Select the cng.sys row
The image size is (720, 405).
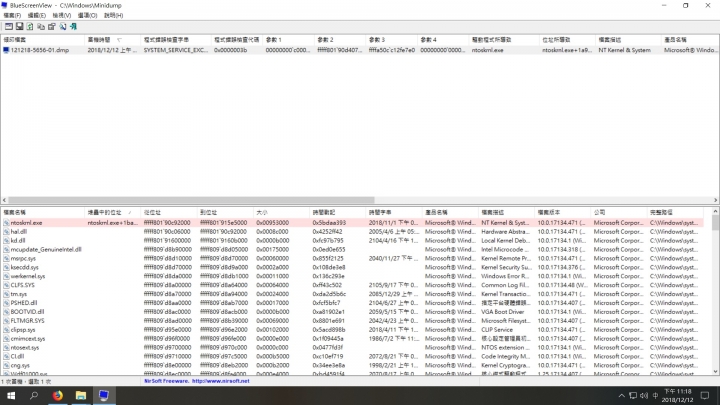[x=352, y=366]
